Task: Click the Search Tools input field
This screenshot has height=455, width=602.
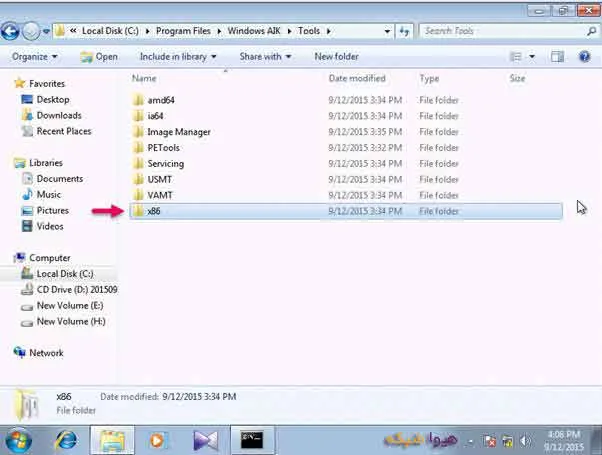Action: point(502,31)
